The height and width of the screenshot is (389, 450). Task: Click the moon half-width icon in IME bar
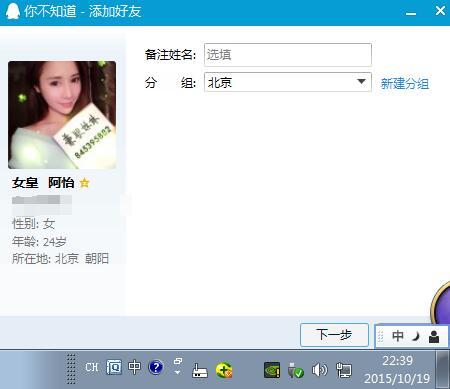pos(415,336)
